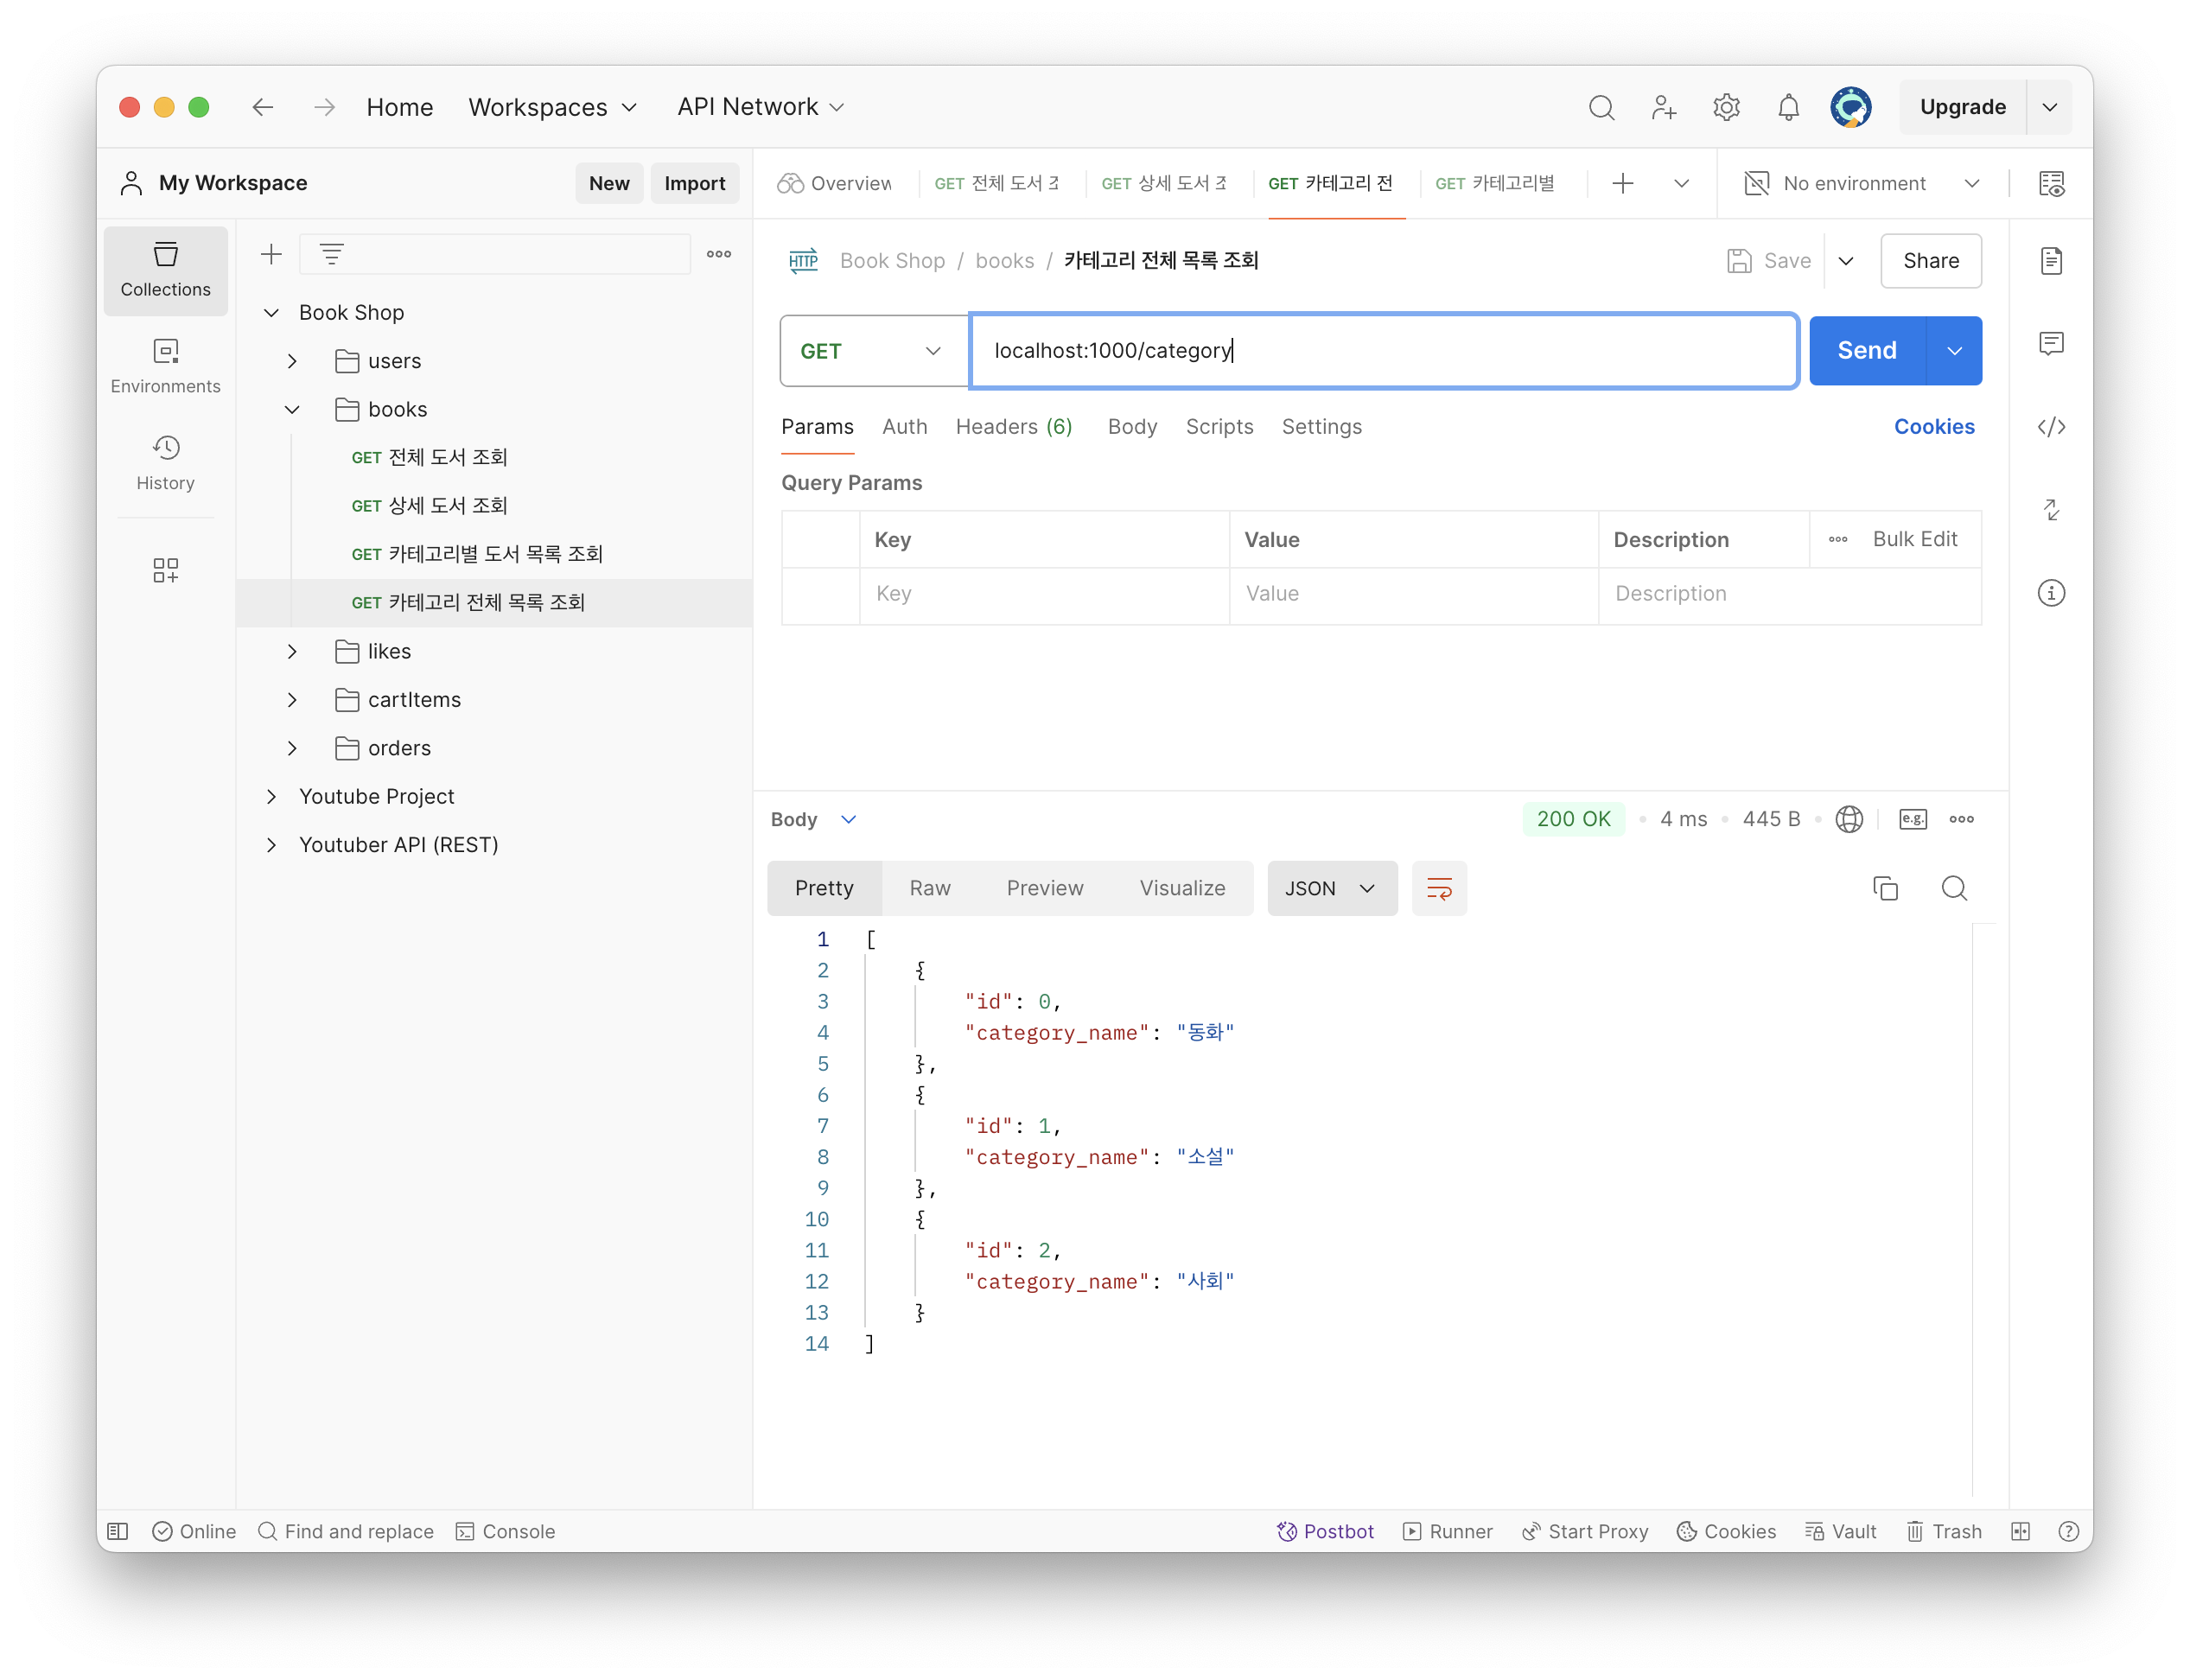Copy the response body with the copy icon
This screenshot has height=1680, width=2190.
pos(1885,888)
